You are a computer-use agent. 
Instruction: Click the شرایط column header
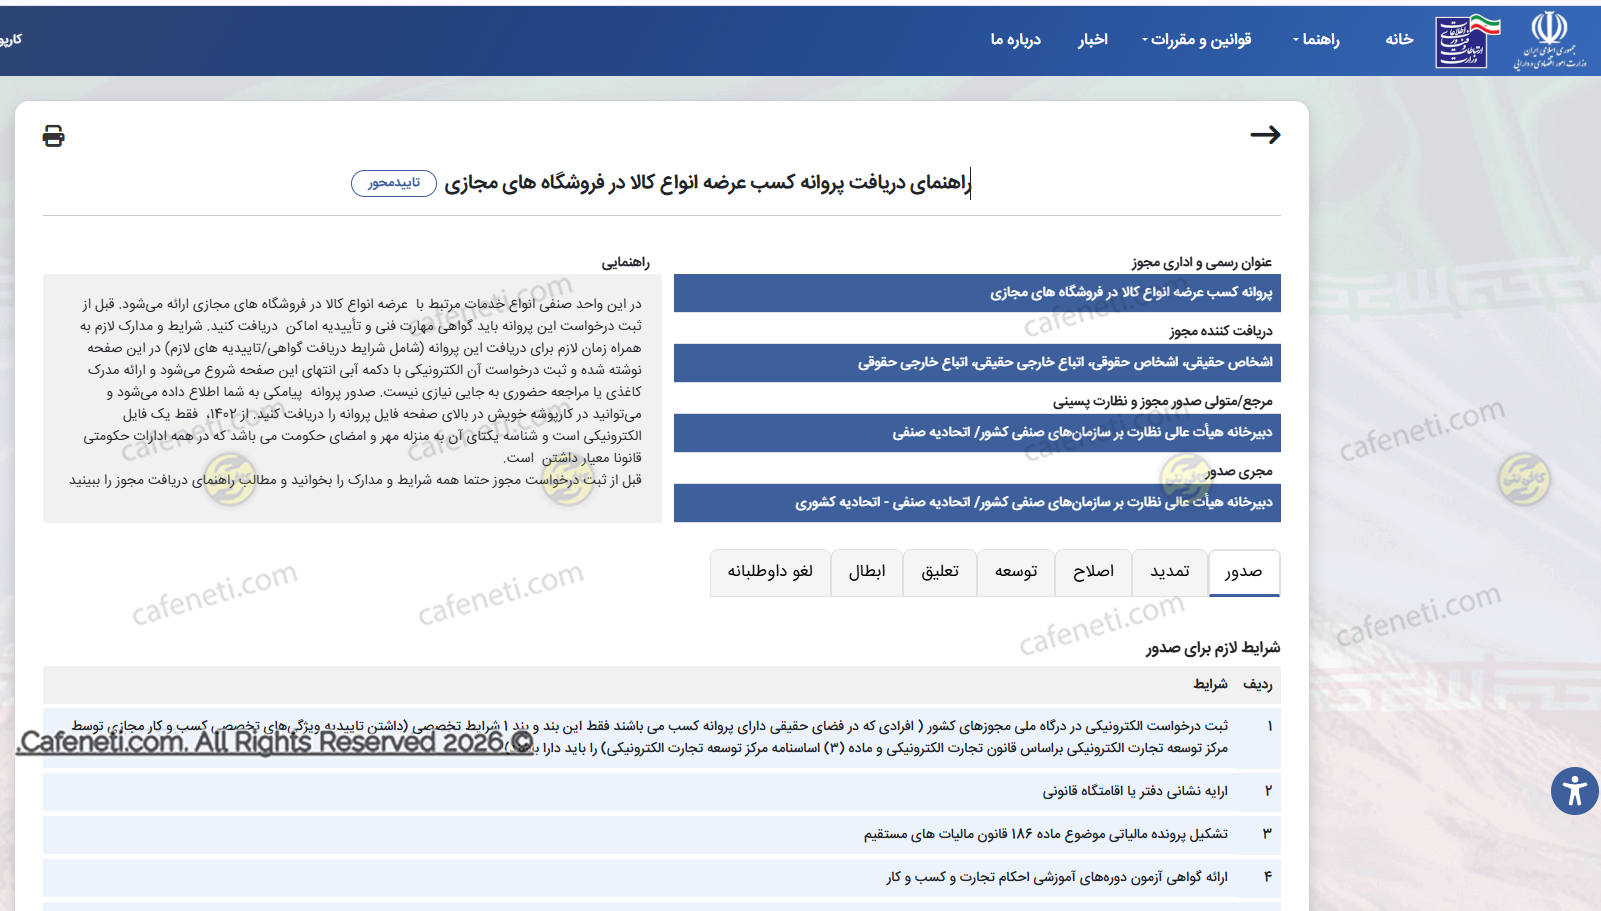tap(1210, 684)
